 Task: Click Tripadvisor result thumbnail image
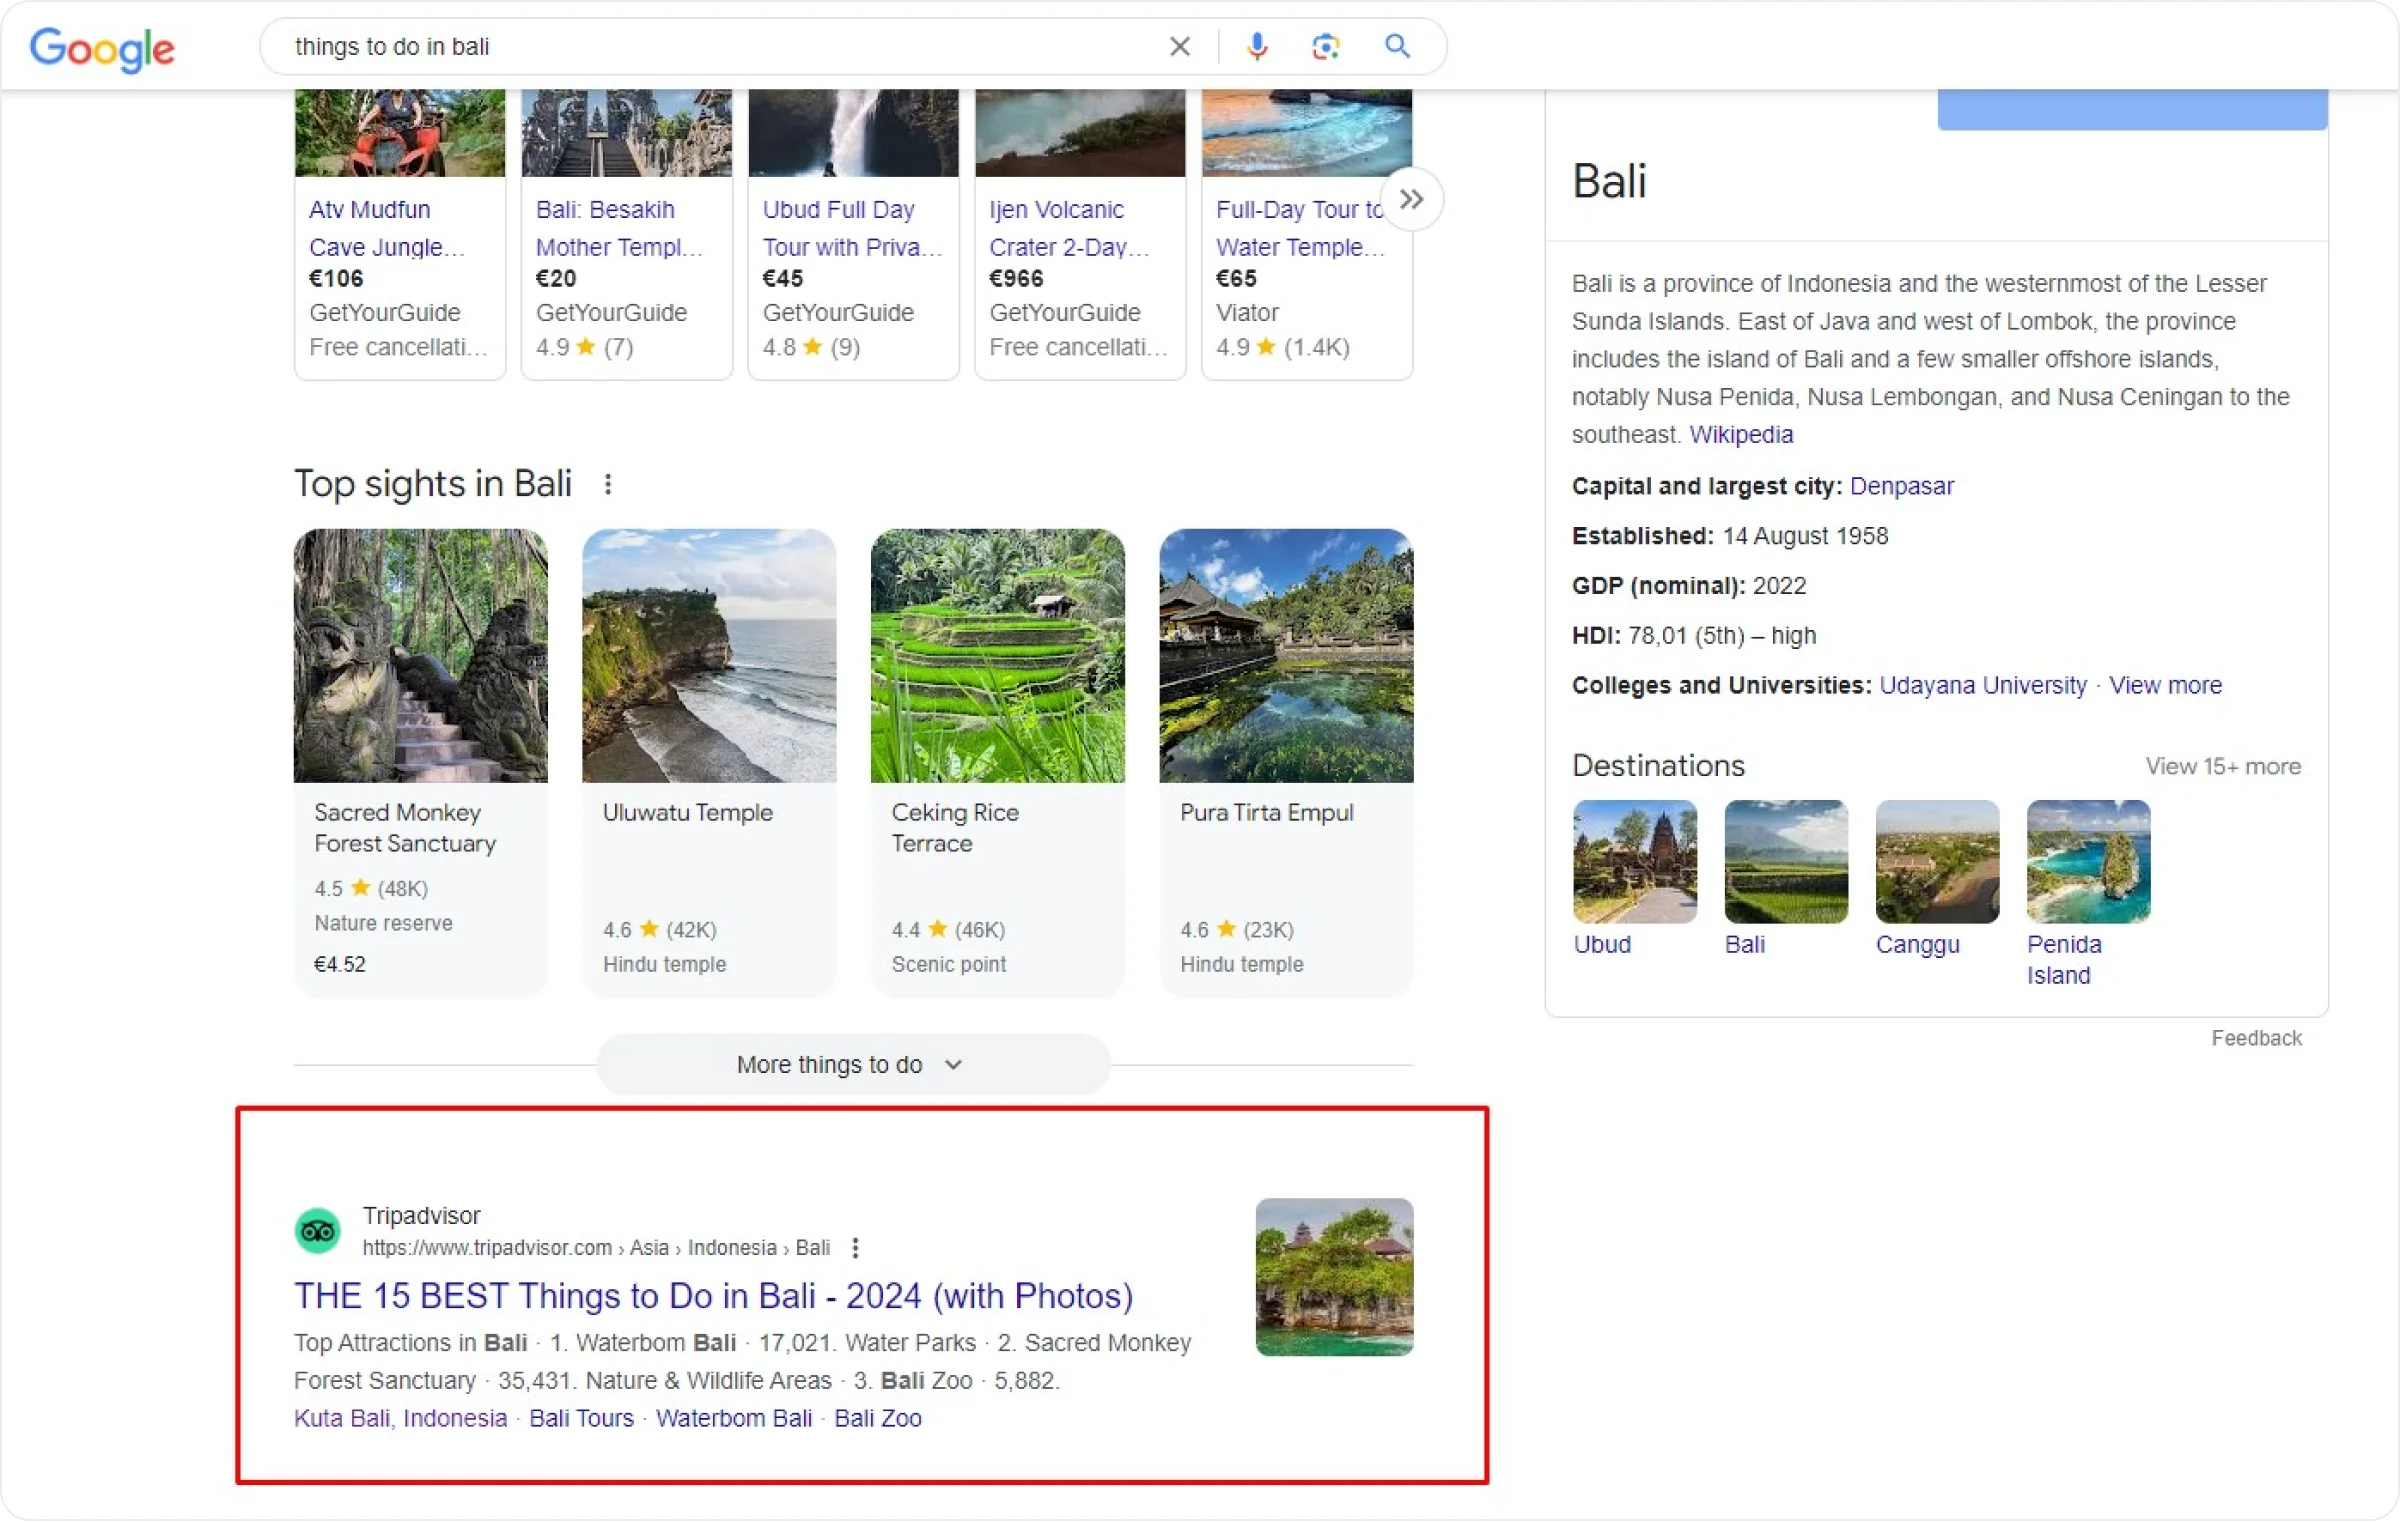[1334, 1277]
